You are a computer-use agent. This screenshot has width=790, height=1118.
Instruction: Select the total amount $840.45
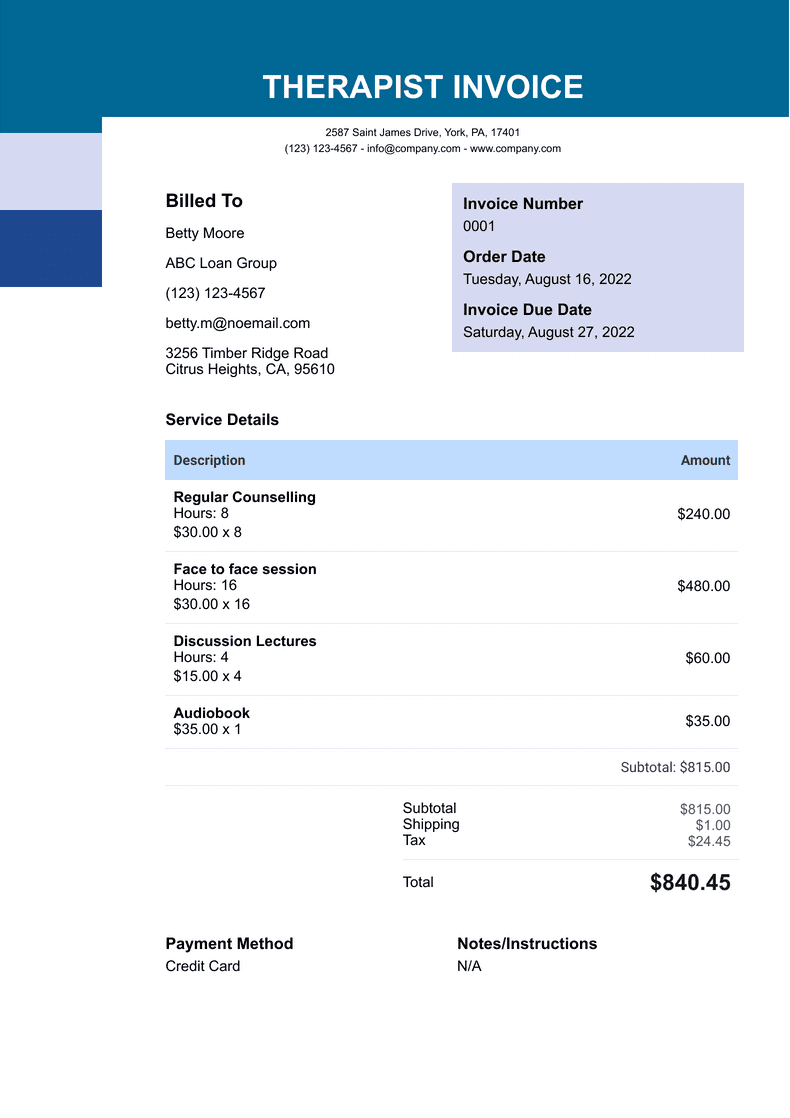690,883
